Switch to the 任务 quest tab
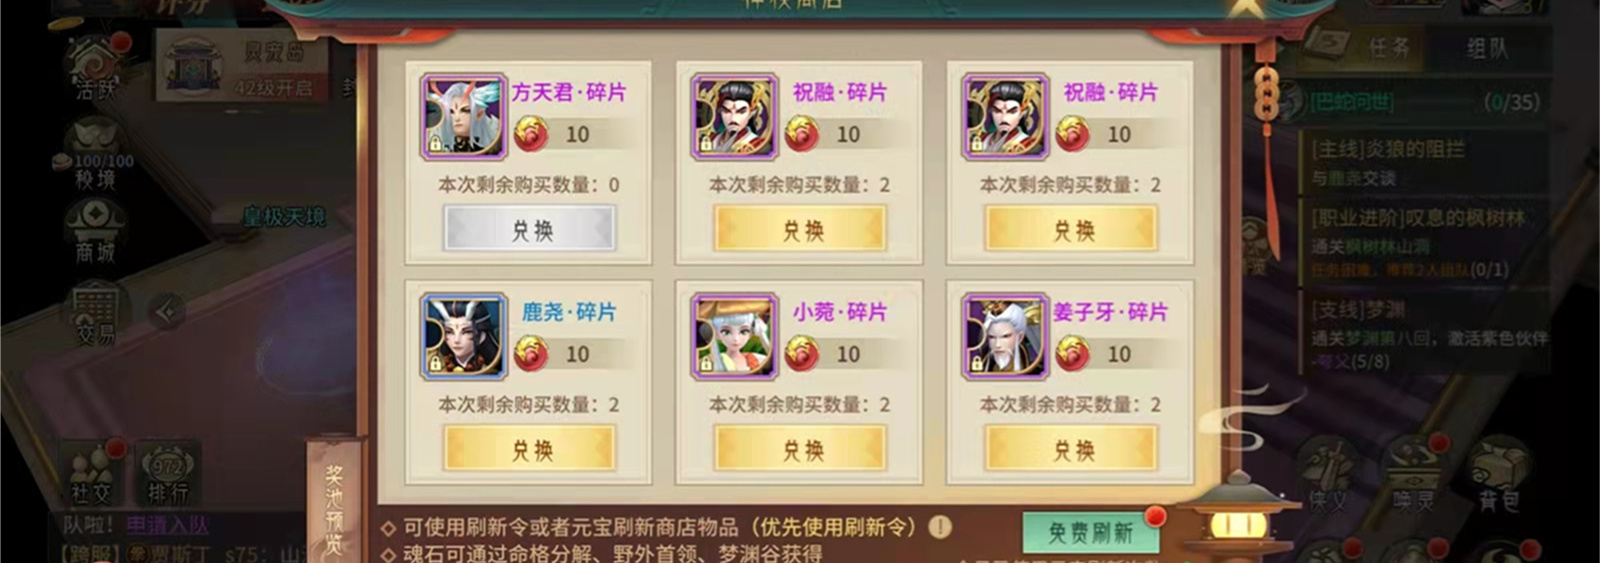This screenshot has height=563, width=1600. 1388,47
